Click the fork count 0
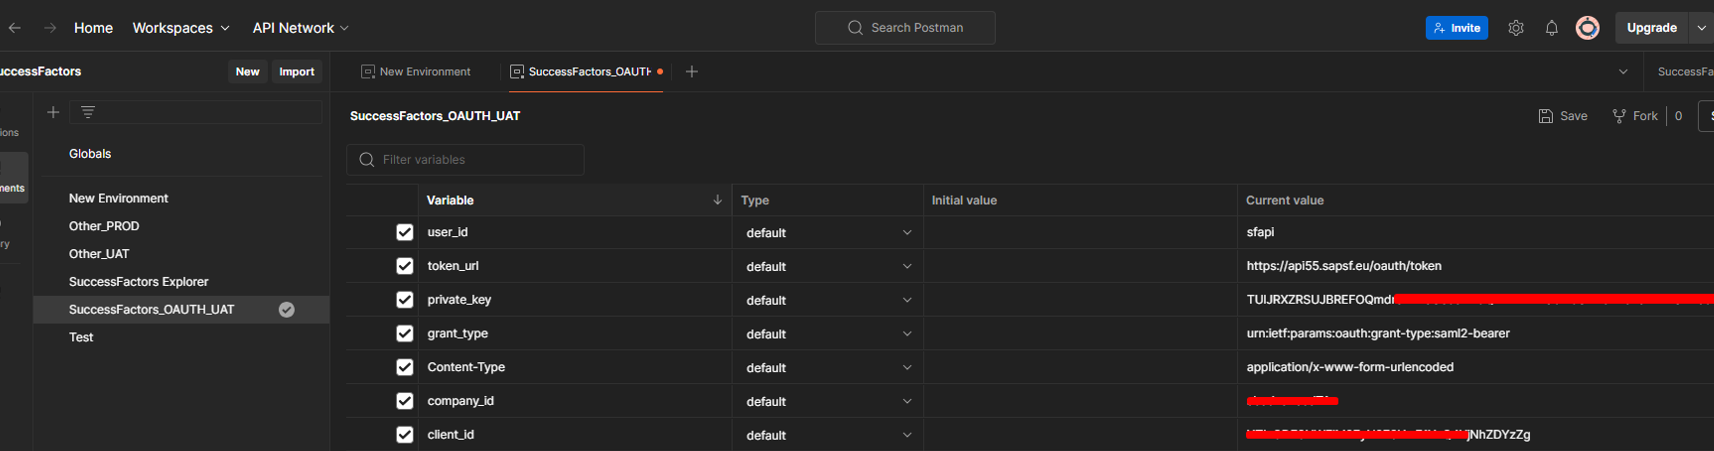This screenshot has height=451, width=1714. point(1678,116)
